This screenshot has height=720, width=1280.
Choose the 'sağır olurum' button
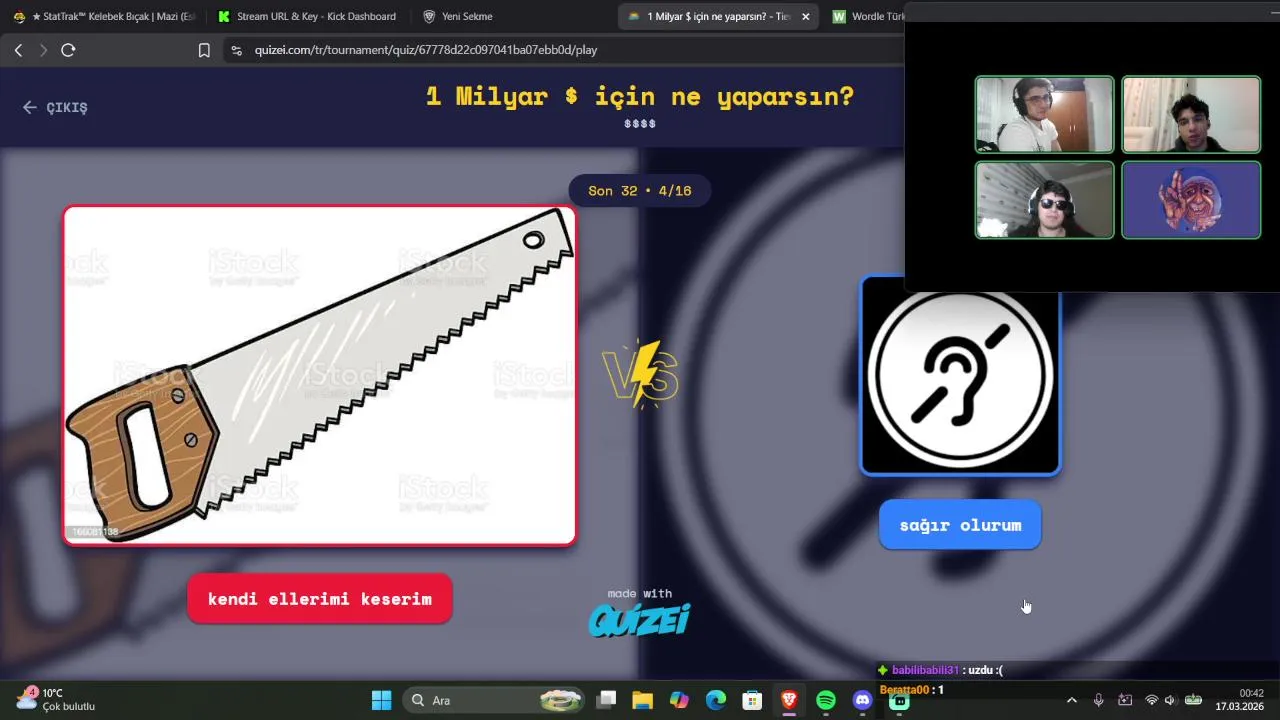point(960,525)
